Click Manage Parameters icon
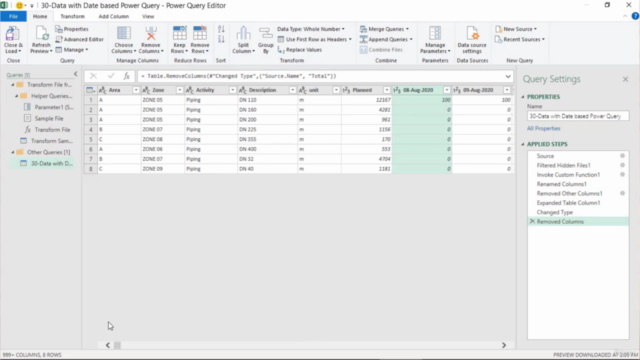Screen dimensions: 640x360 point(435,34)
